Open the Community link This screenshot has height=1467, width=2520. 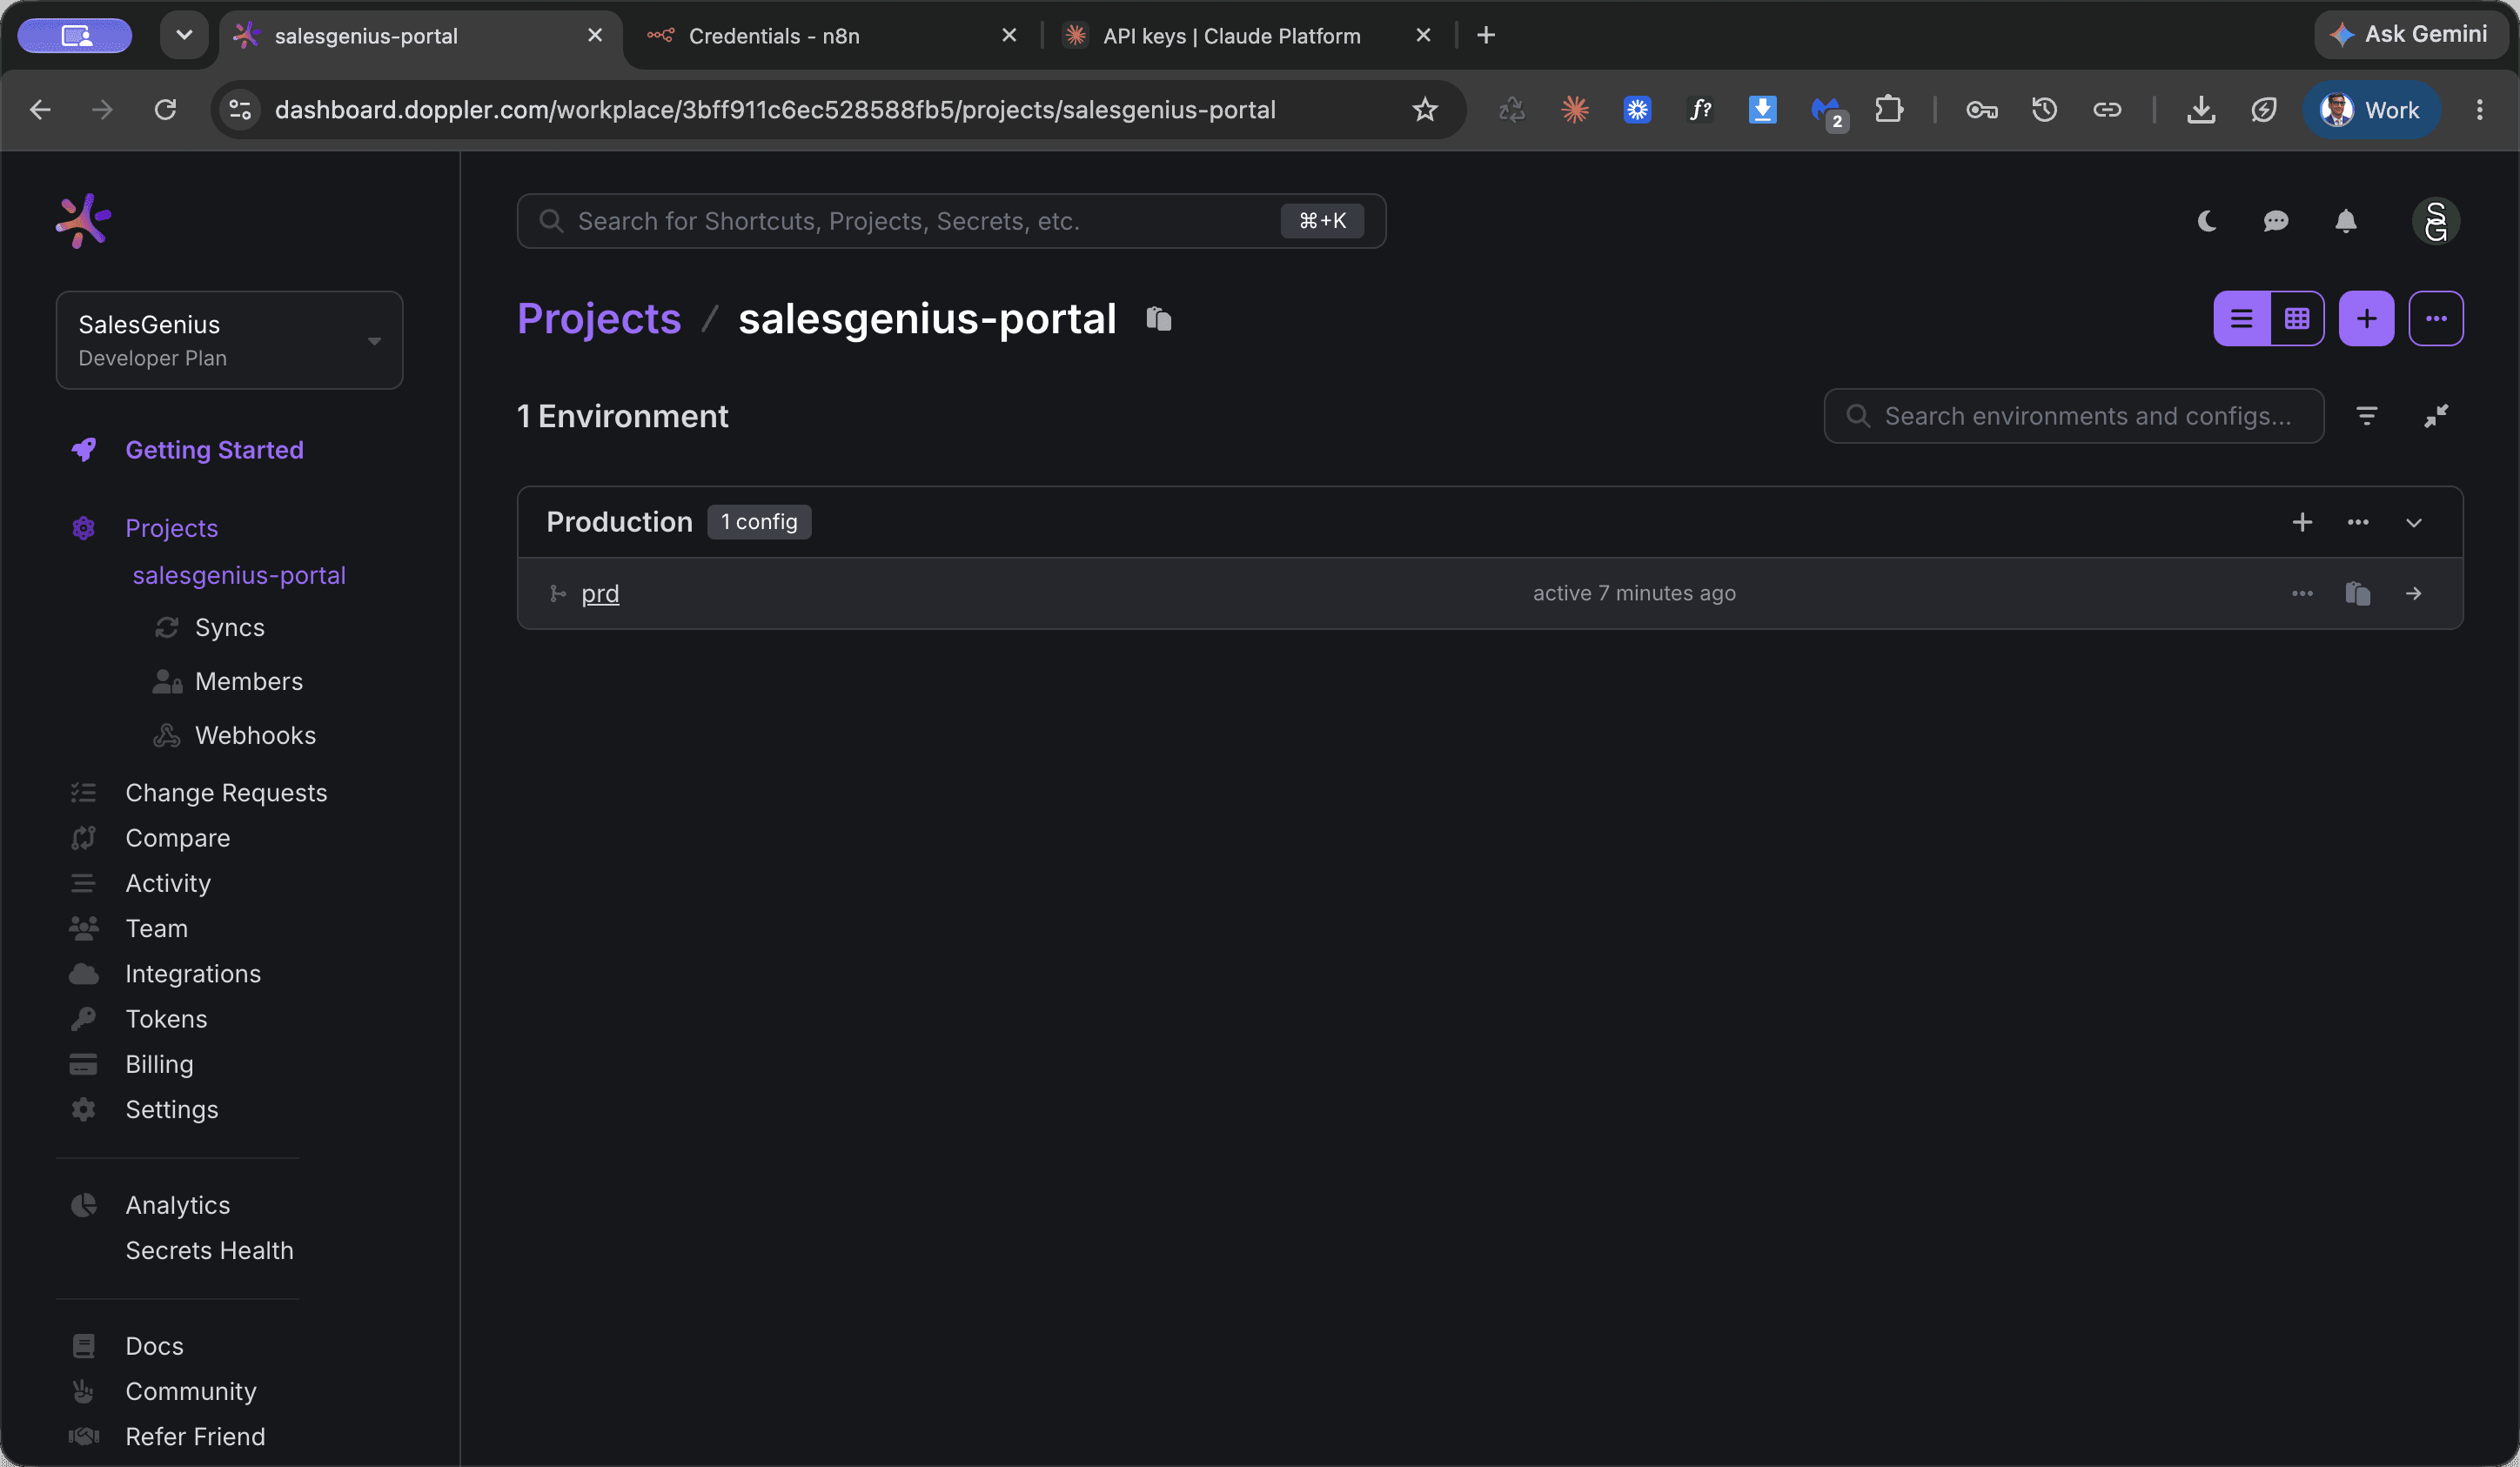click(190, 1392)
